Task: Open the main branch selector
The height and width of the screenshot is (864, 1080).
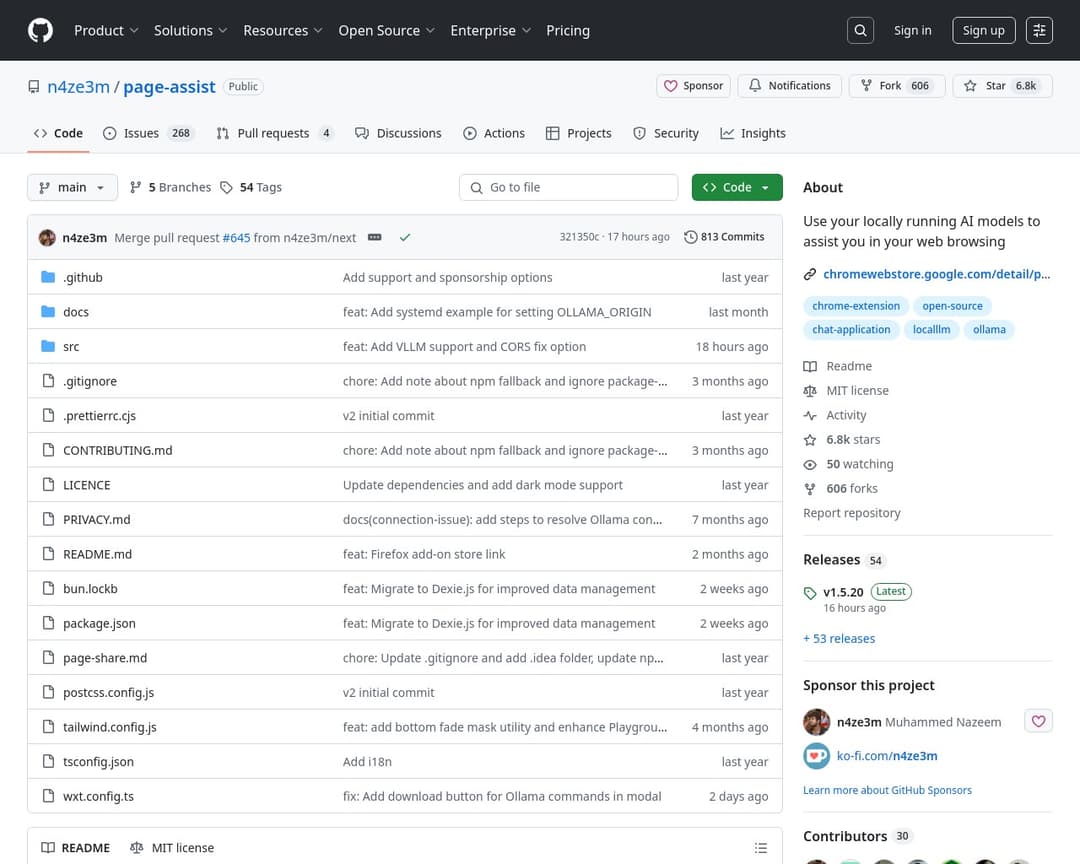Action: 72,187
